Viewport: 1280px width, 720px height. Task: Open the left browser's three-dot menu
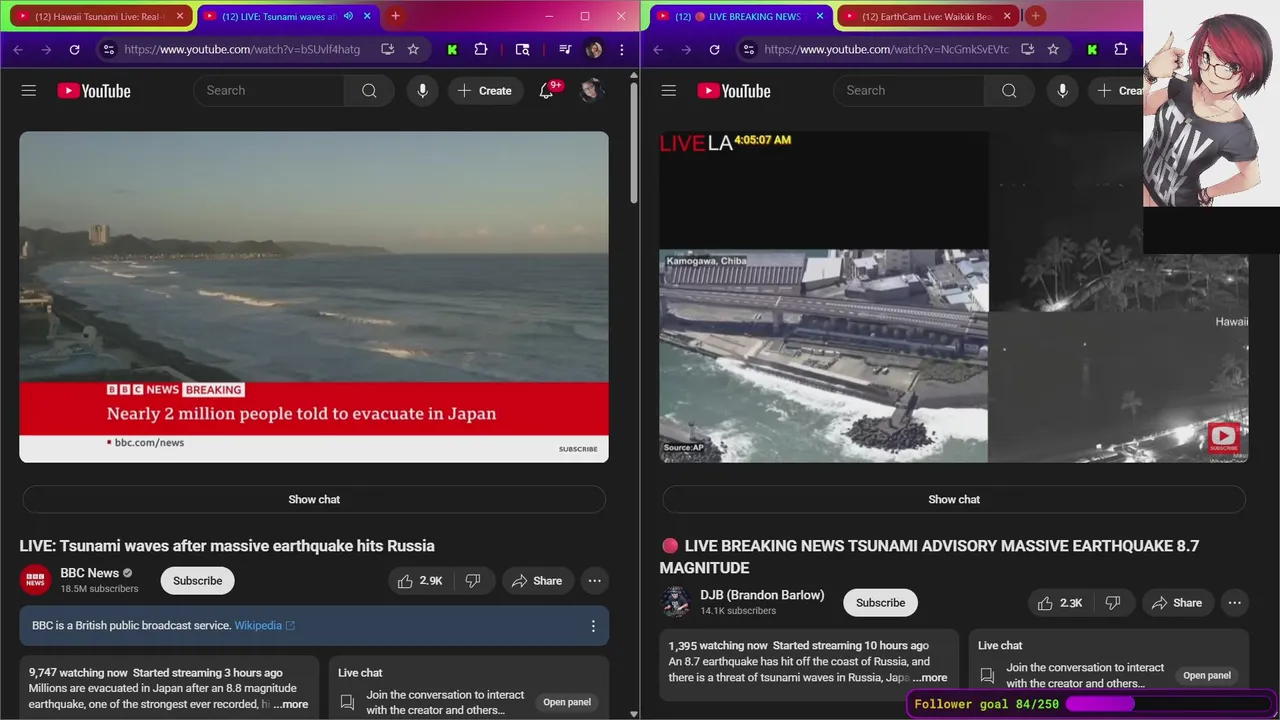pyautogui.click(x=622, y=49)
